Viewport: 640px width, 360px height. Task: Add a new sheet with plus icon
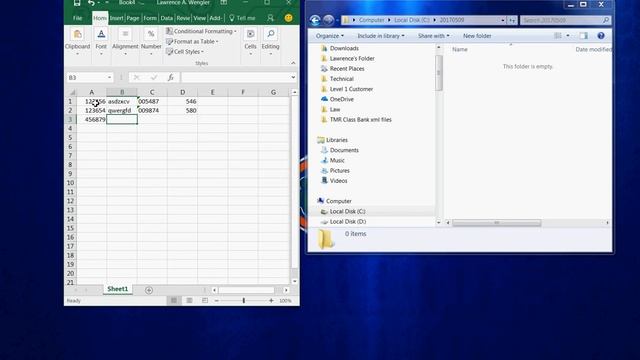149,290
